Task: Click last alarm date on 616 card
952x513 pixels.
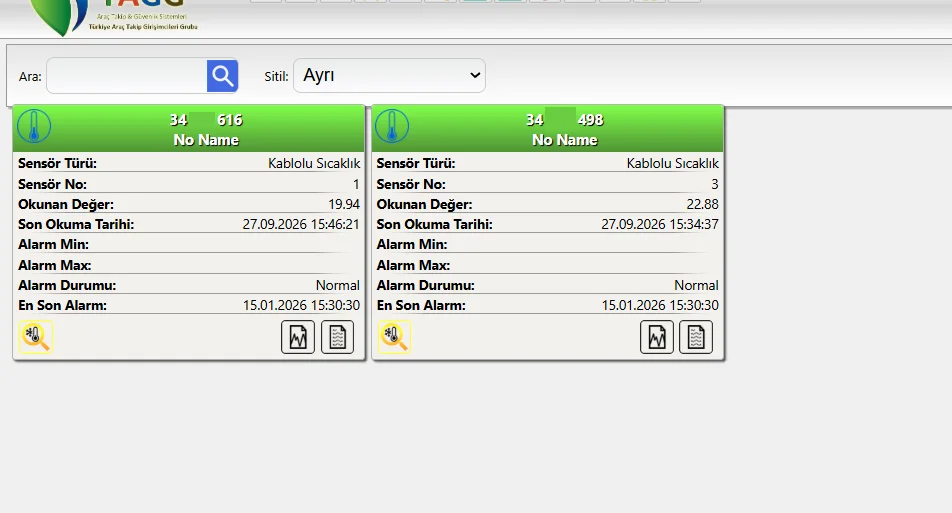Action: pos(301,305)
